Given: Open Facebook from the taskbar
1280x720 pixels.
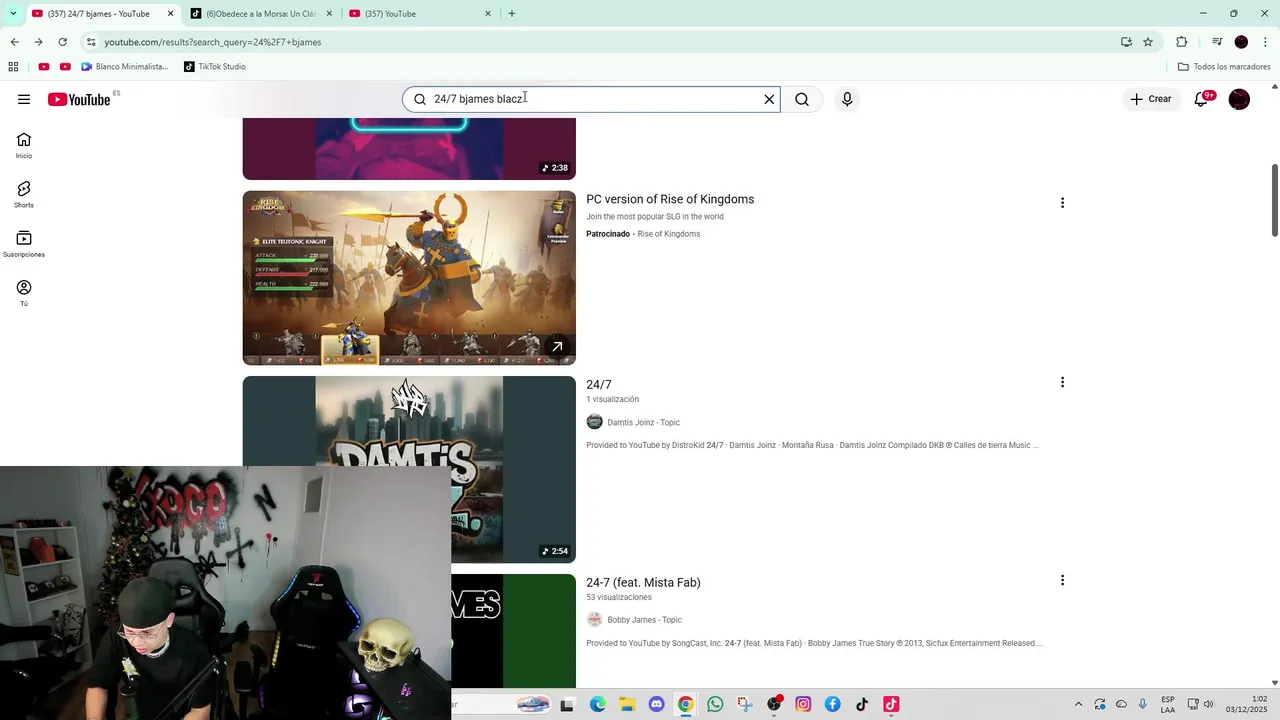Looking at the screenshot, I should click(832, 704).
